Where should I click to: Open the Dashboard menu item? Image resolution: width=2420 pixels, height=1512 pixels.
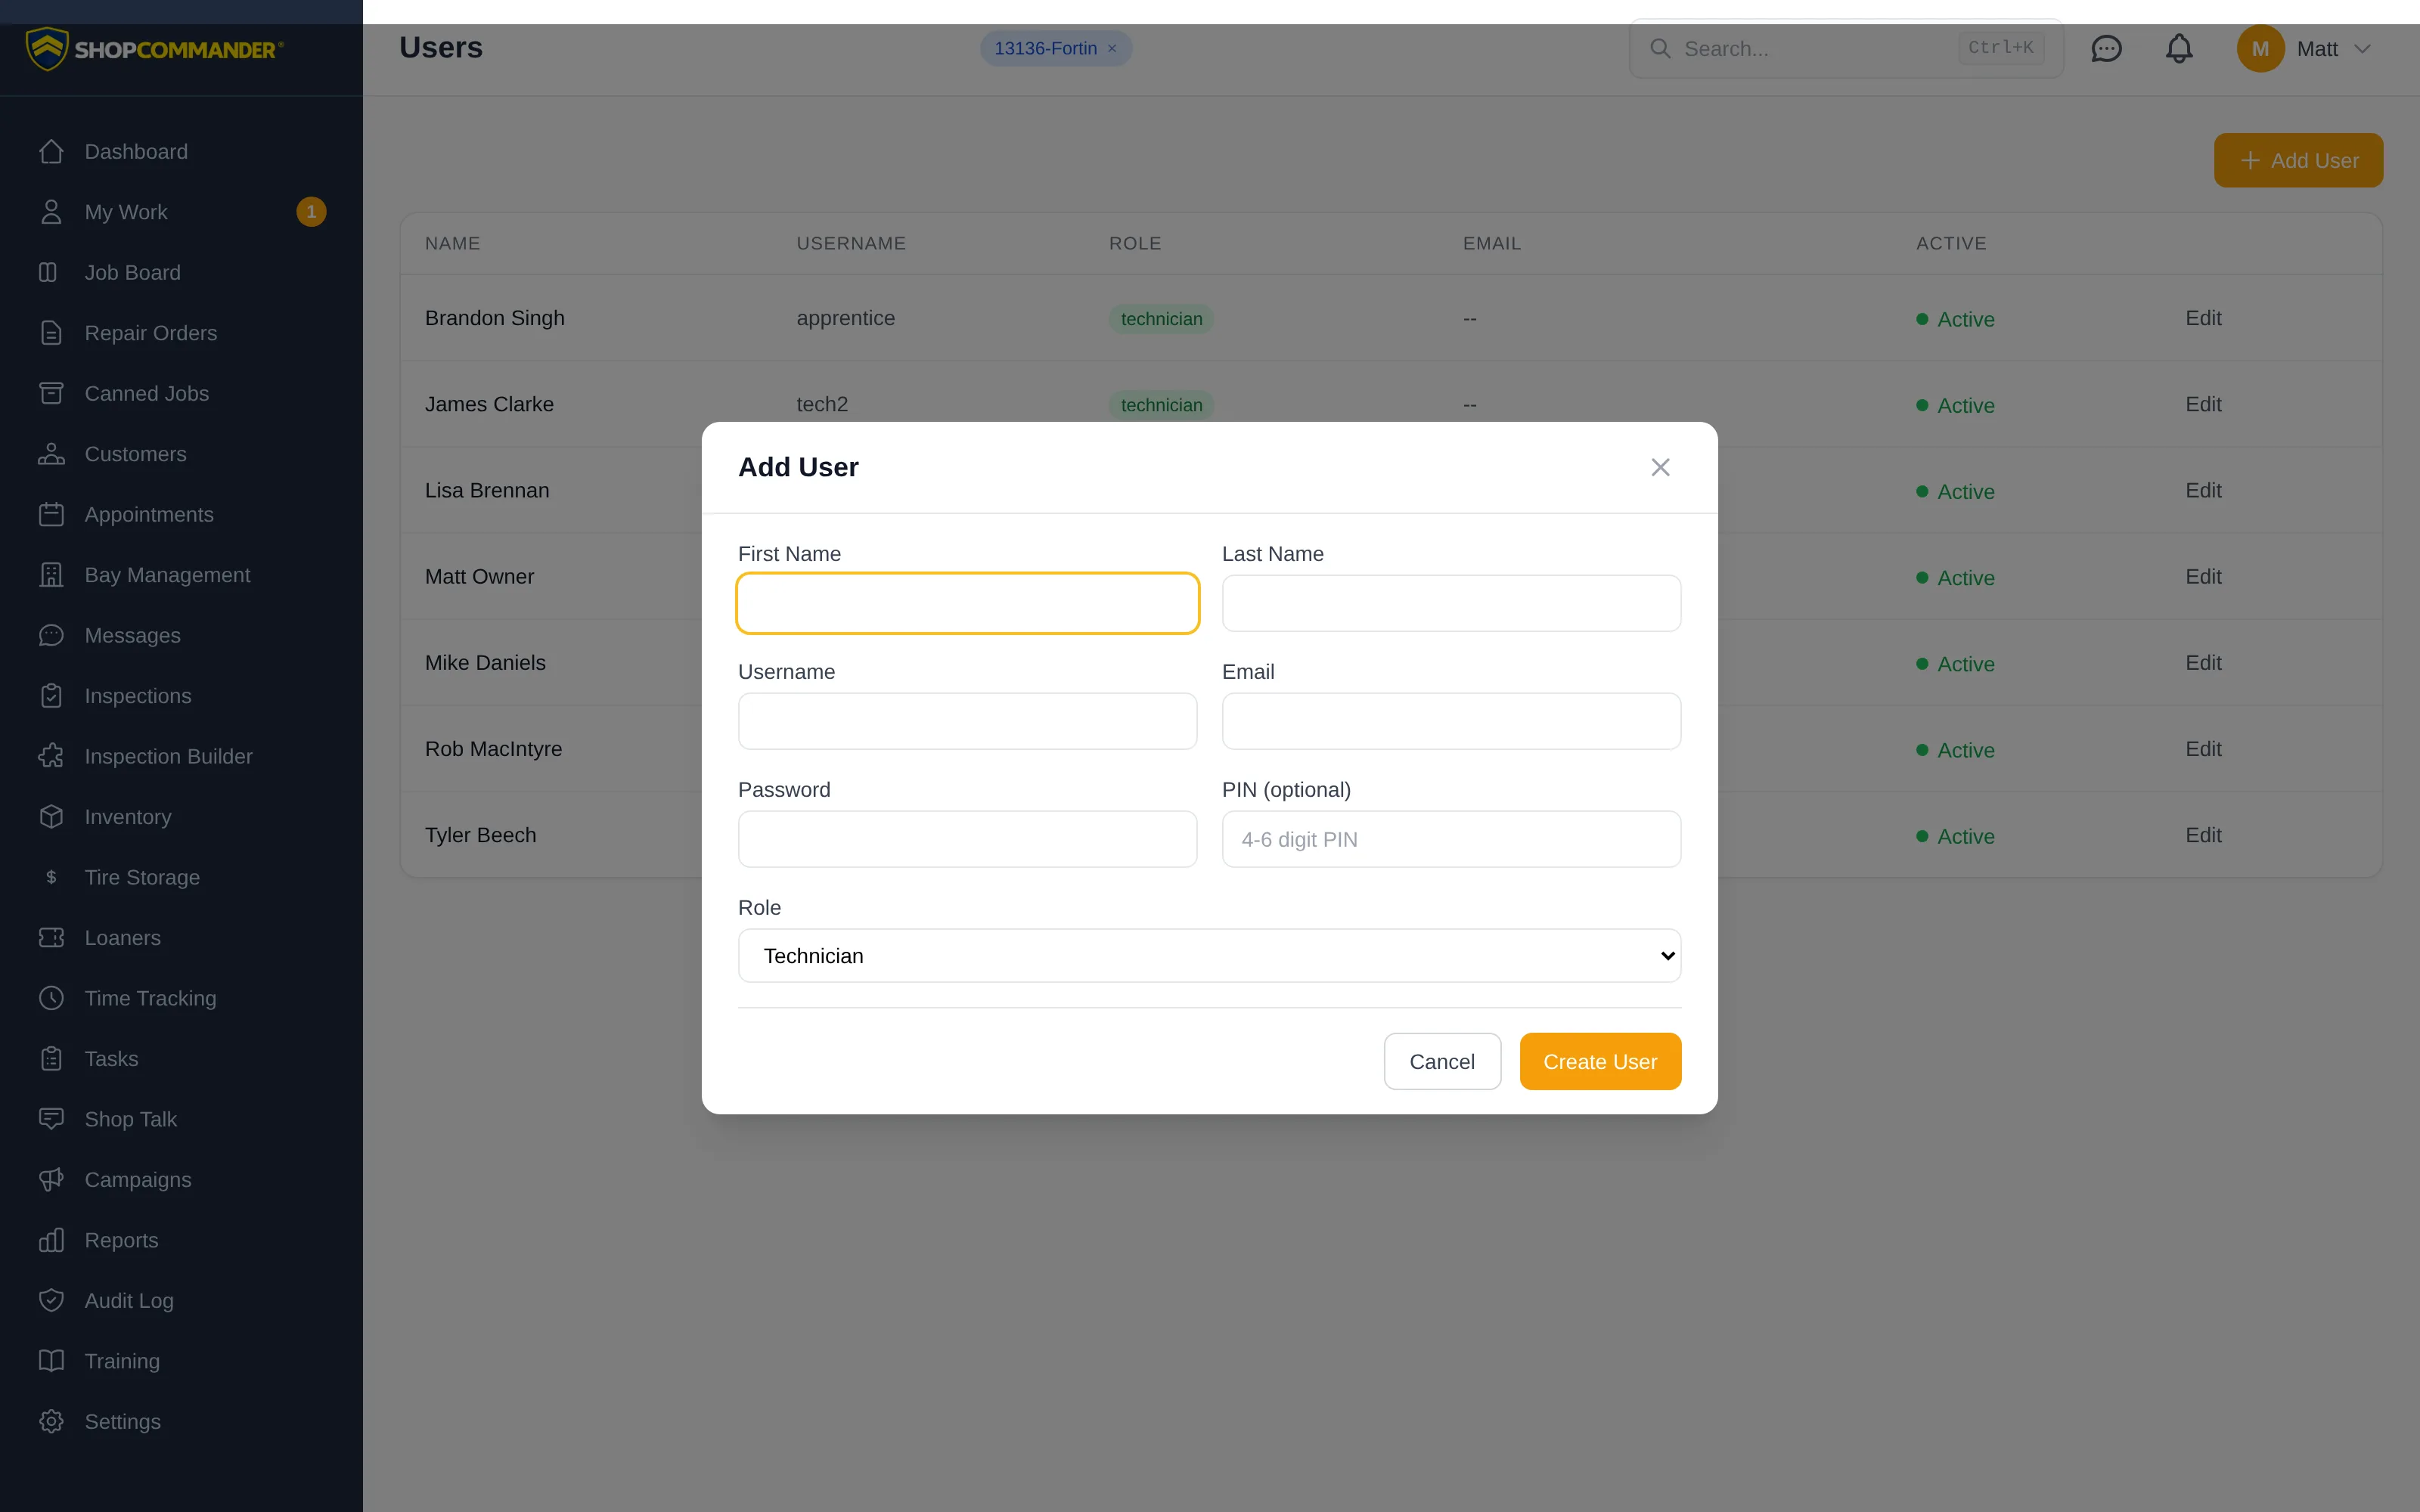pos(181,151)
